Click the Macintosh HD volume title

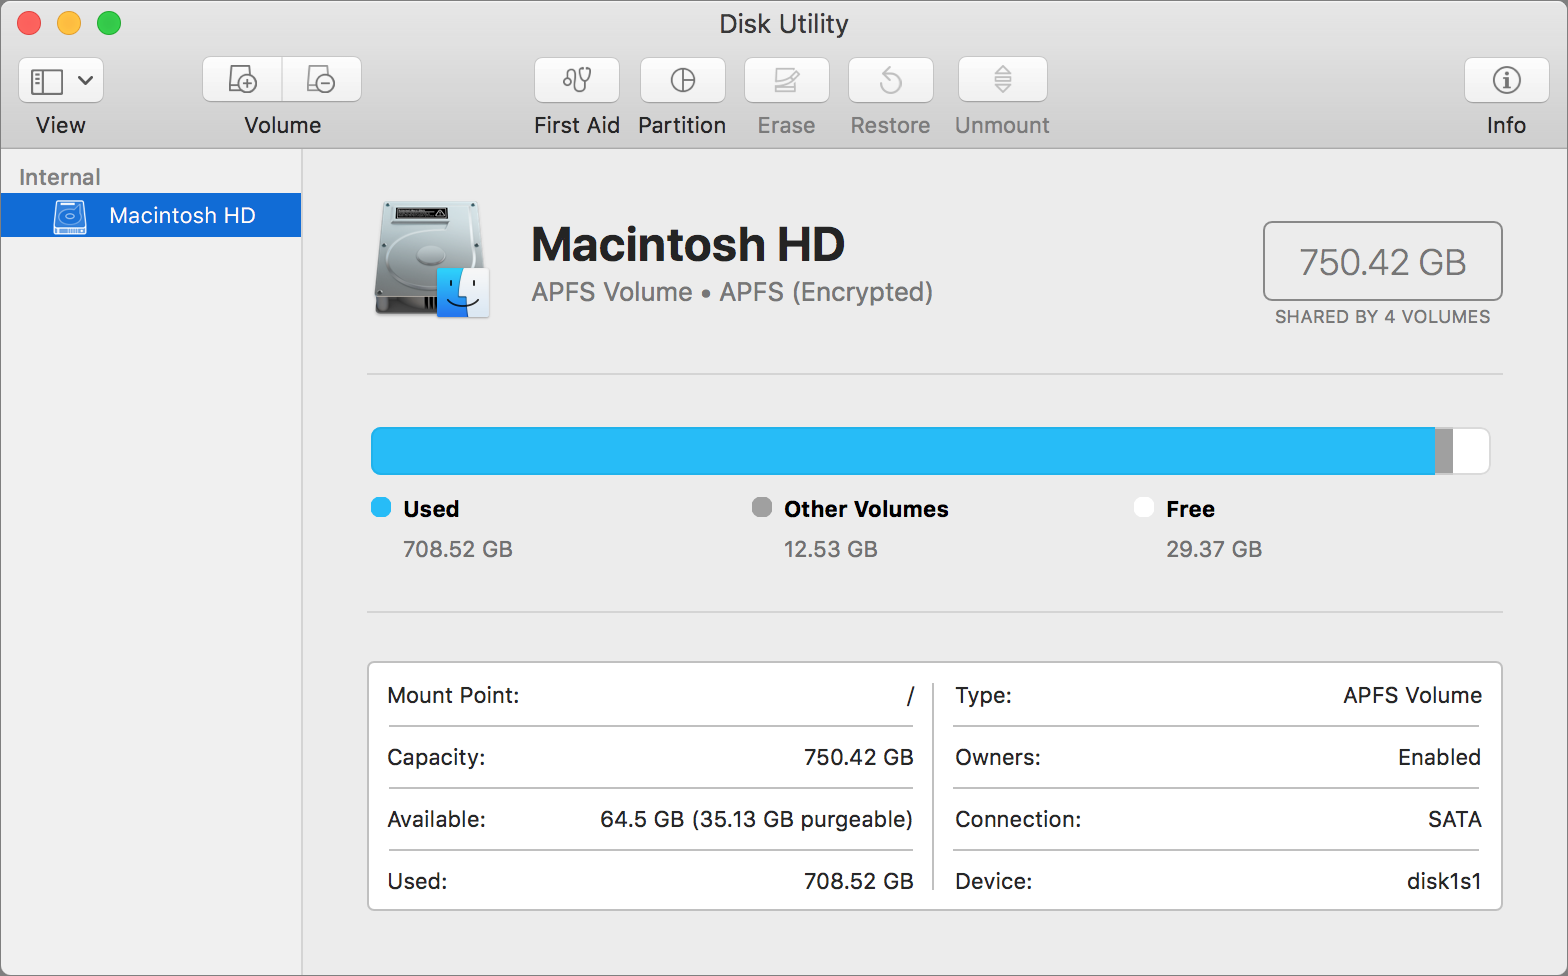pyautogui.click(x=688, y=244)
